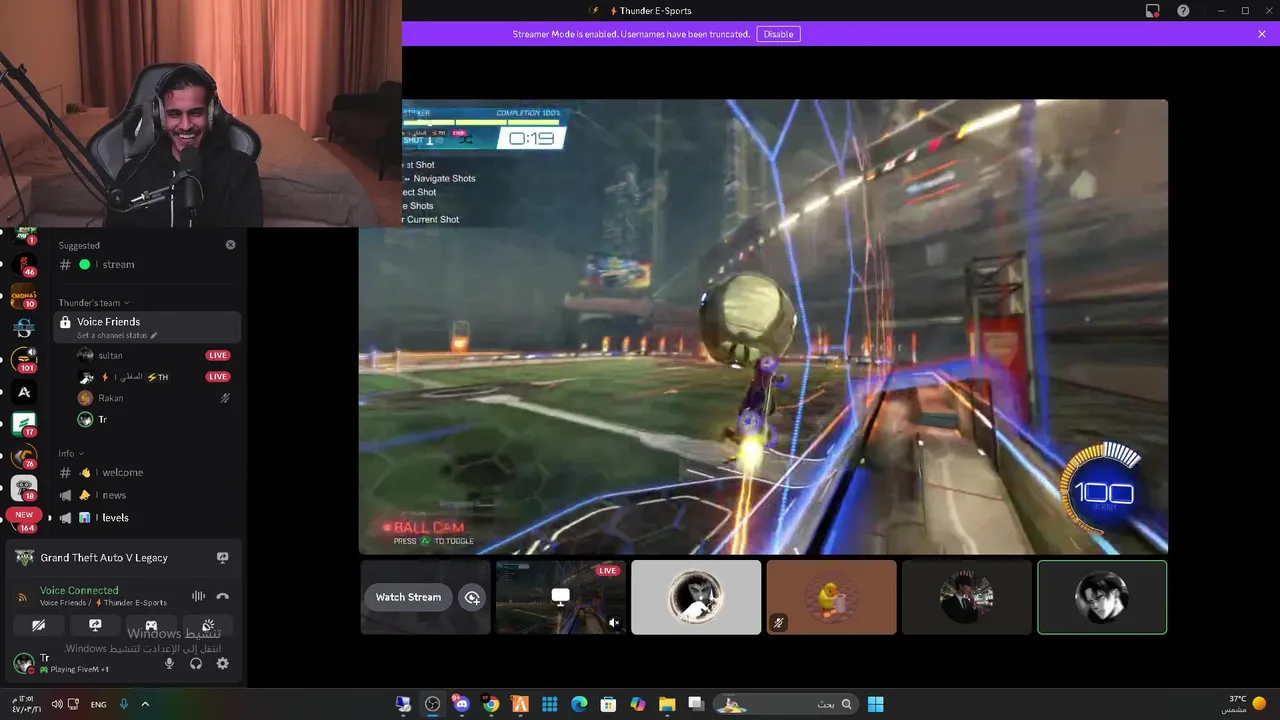
Task: Click the Grand Theft Auto V Legacy activity
Action: pos(104,558)
